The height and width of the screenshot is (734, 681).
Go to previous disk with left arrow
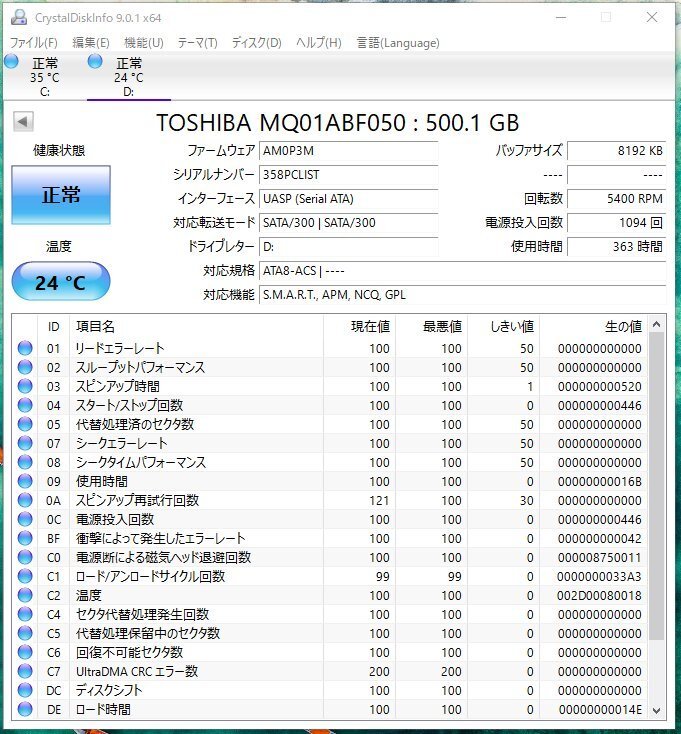(23, 122)
